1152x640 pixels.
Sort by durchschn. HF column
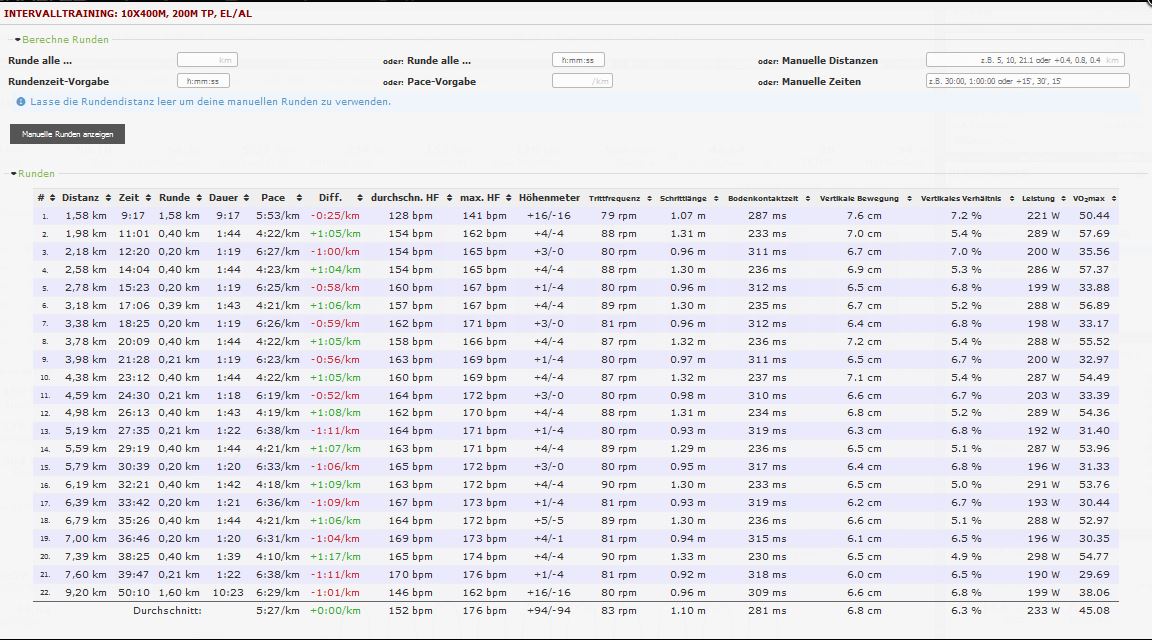coord(405,198)
